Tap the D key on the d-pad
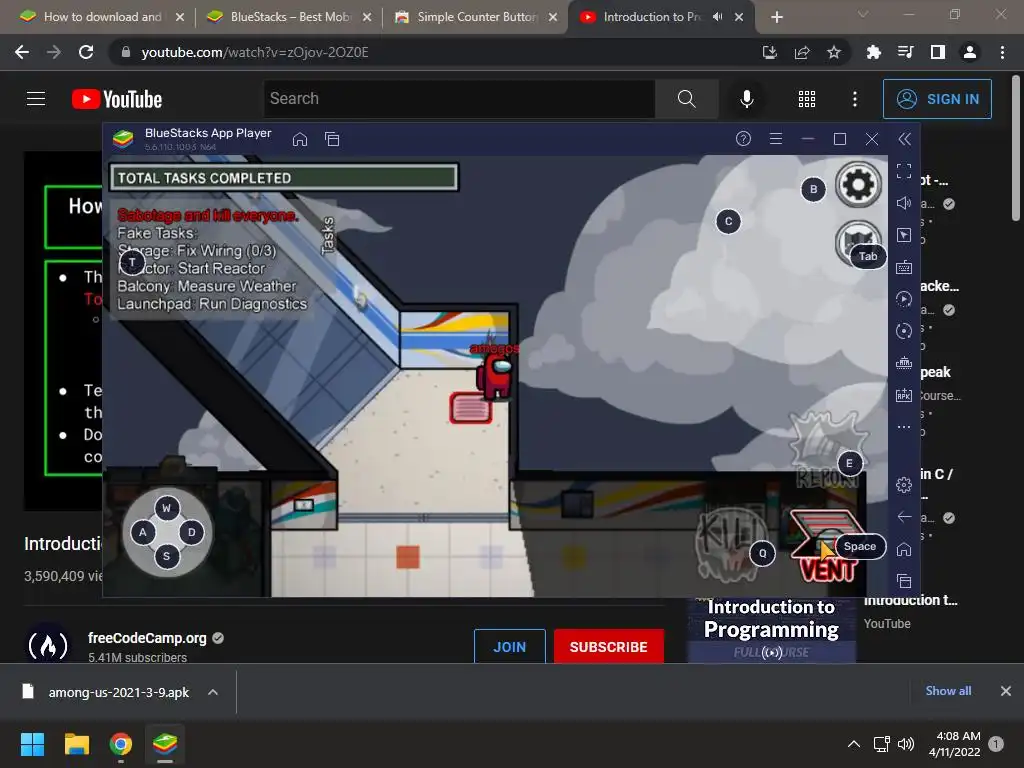 (x=191, y=532)
